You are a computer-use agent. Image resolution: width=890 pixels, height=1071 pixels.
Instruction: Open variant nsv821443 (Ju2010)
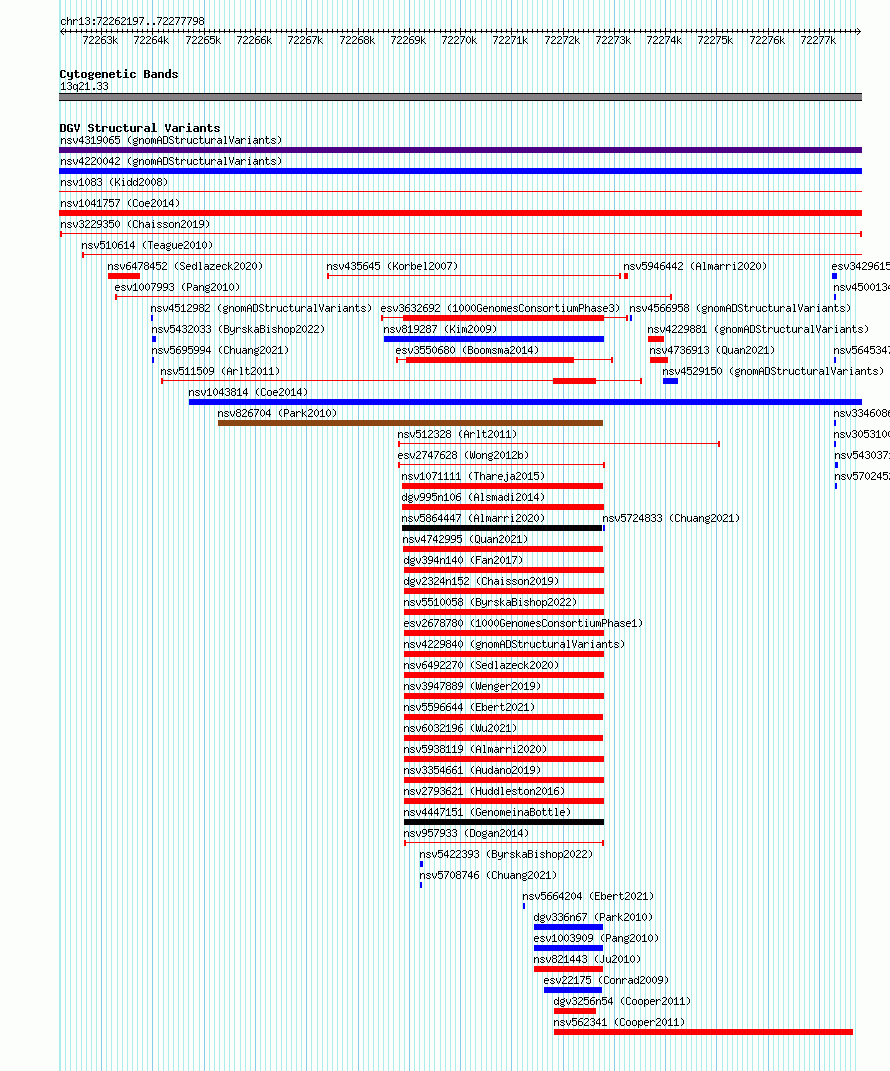pos(587,960)
